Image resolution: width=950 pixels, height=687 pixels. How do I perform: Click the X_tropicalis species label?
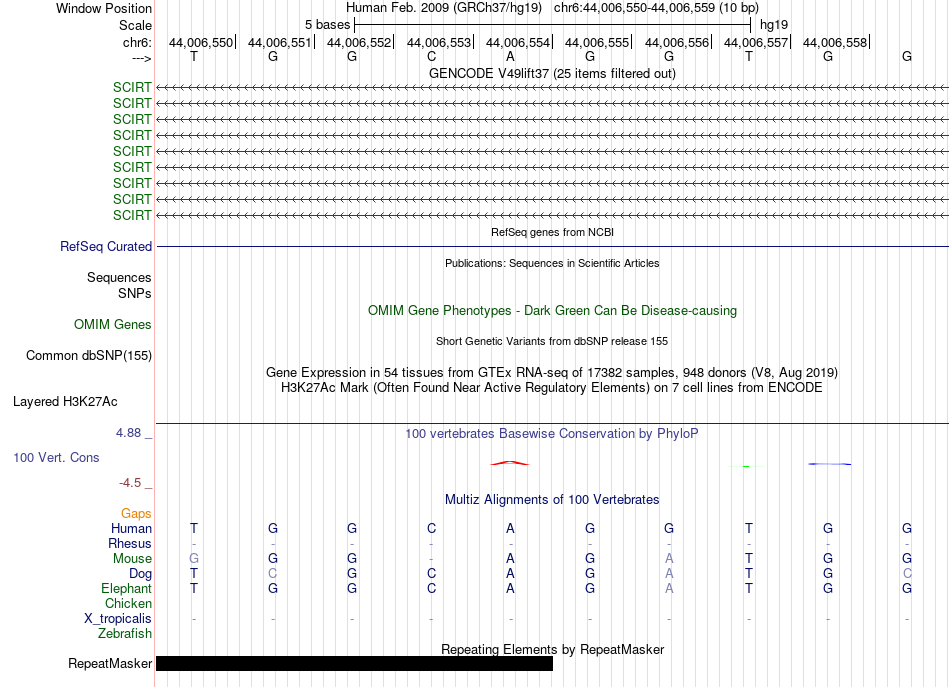[118, 619]
